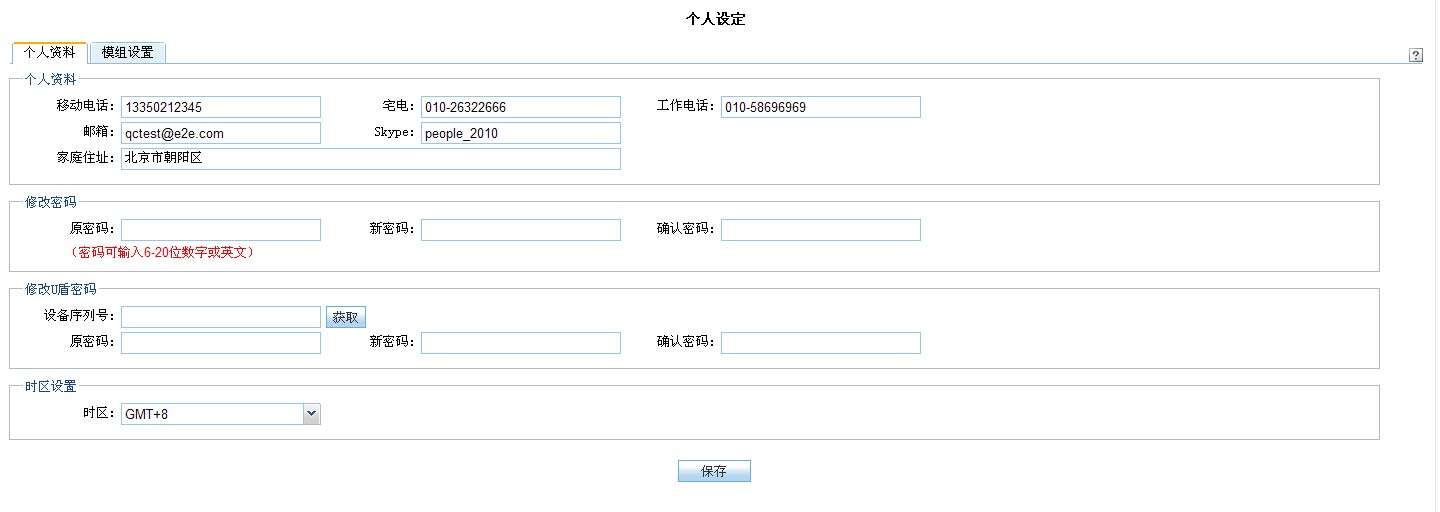The height and width of the screenshot is (512, 1440).
Task: Focus the 移动电话 input field
Action: [x=220, y=107]
